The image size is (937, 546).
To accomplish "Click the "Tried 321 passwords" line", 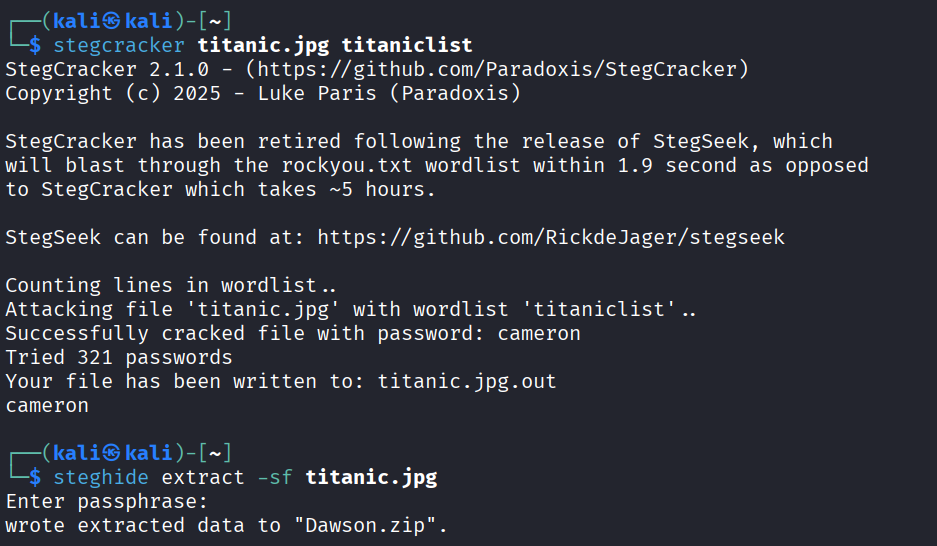I will pos(119,357).
